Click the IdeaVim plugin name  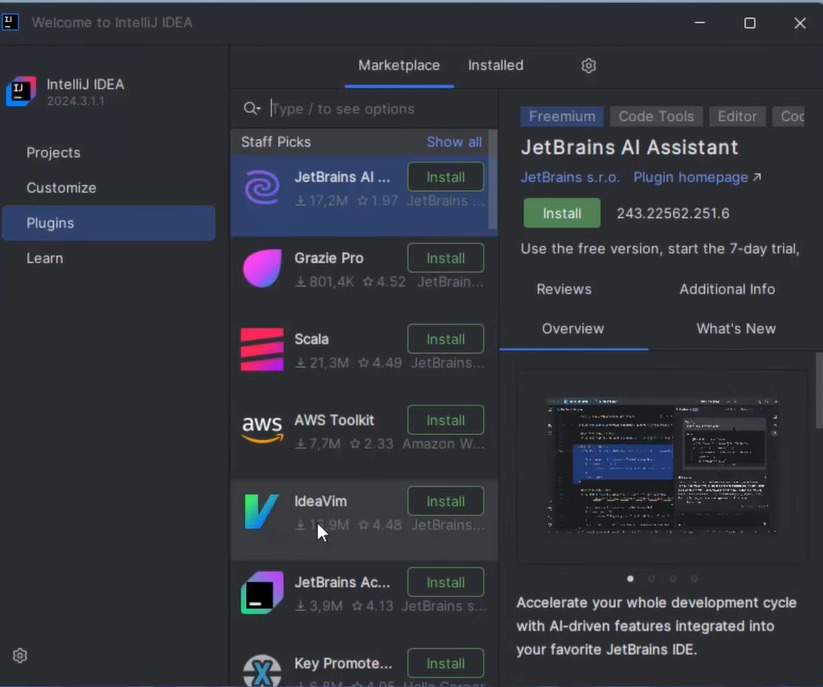[320, 501]
